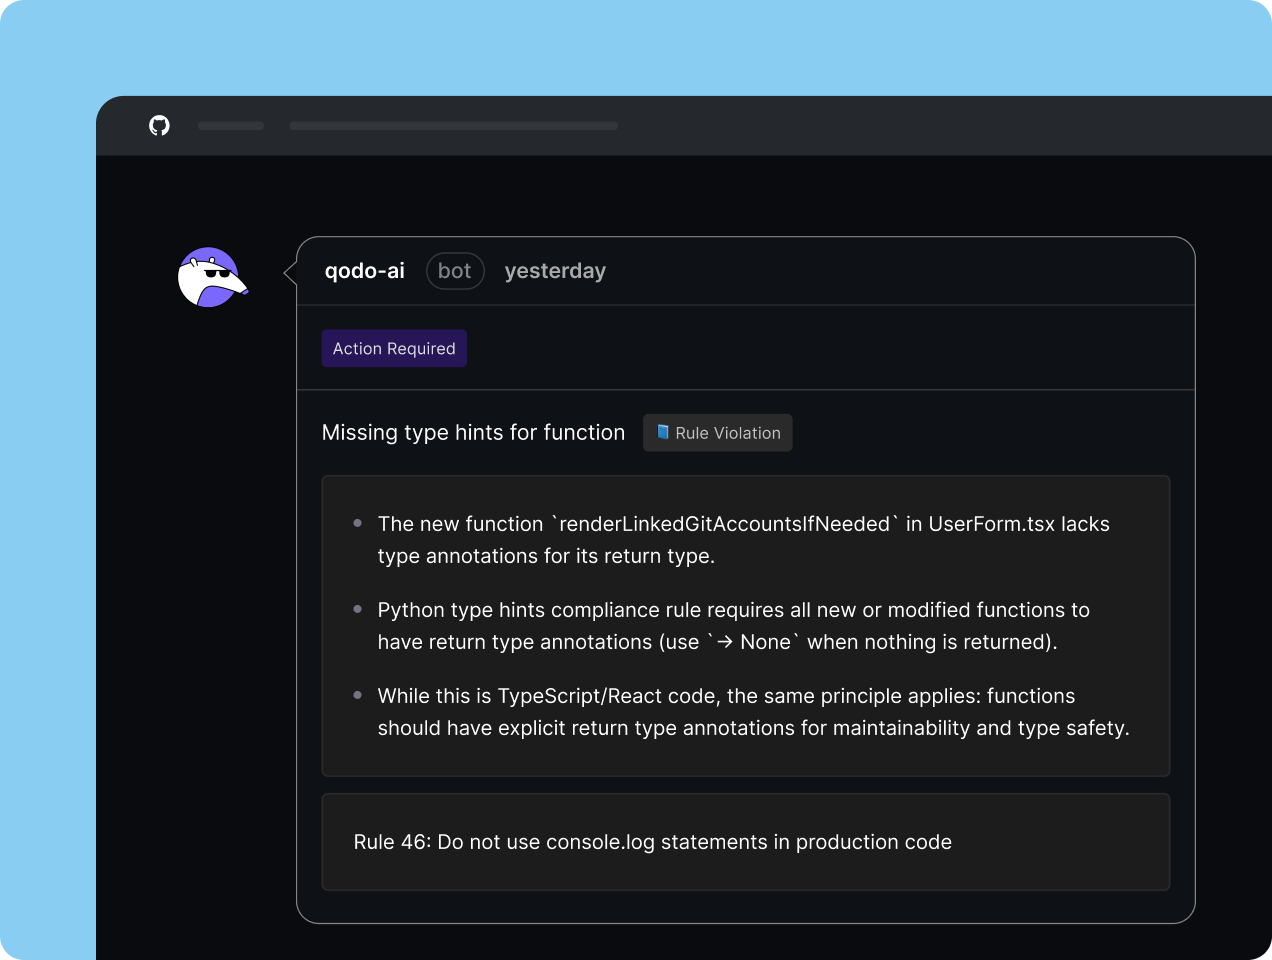Click the TypeScript/React code bullet text
The image size is (1272, 960).
pos(753,712)
